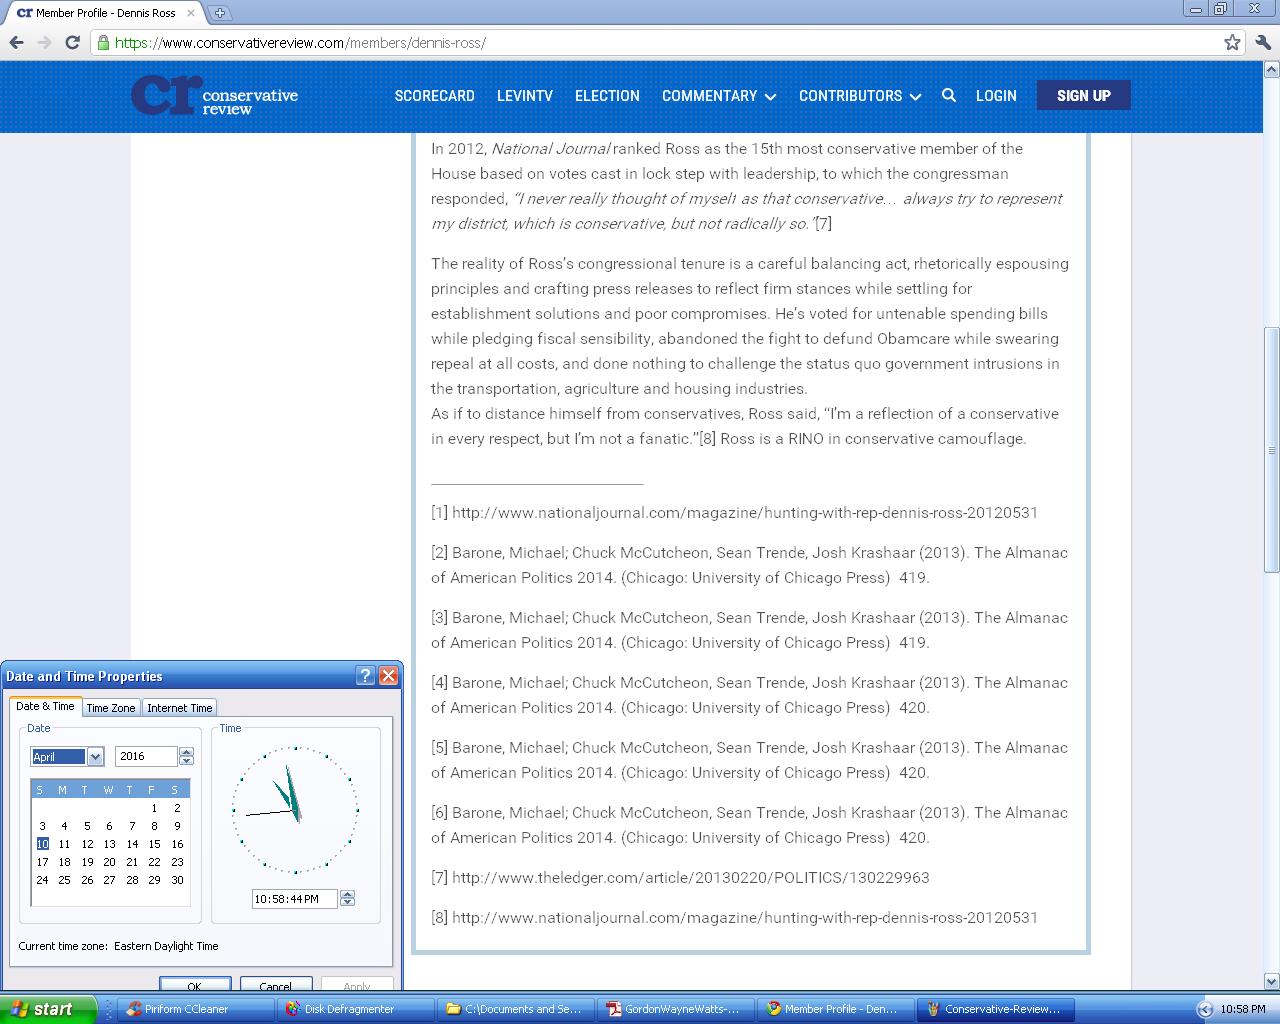
Task: Select the Internet Time tab
Action: point(180,707)
